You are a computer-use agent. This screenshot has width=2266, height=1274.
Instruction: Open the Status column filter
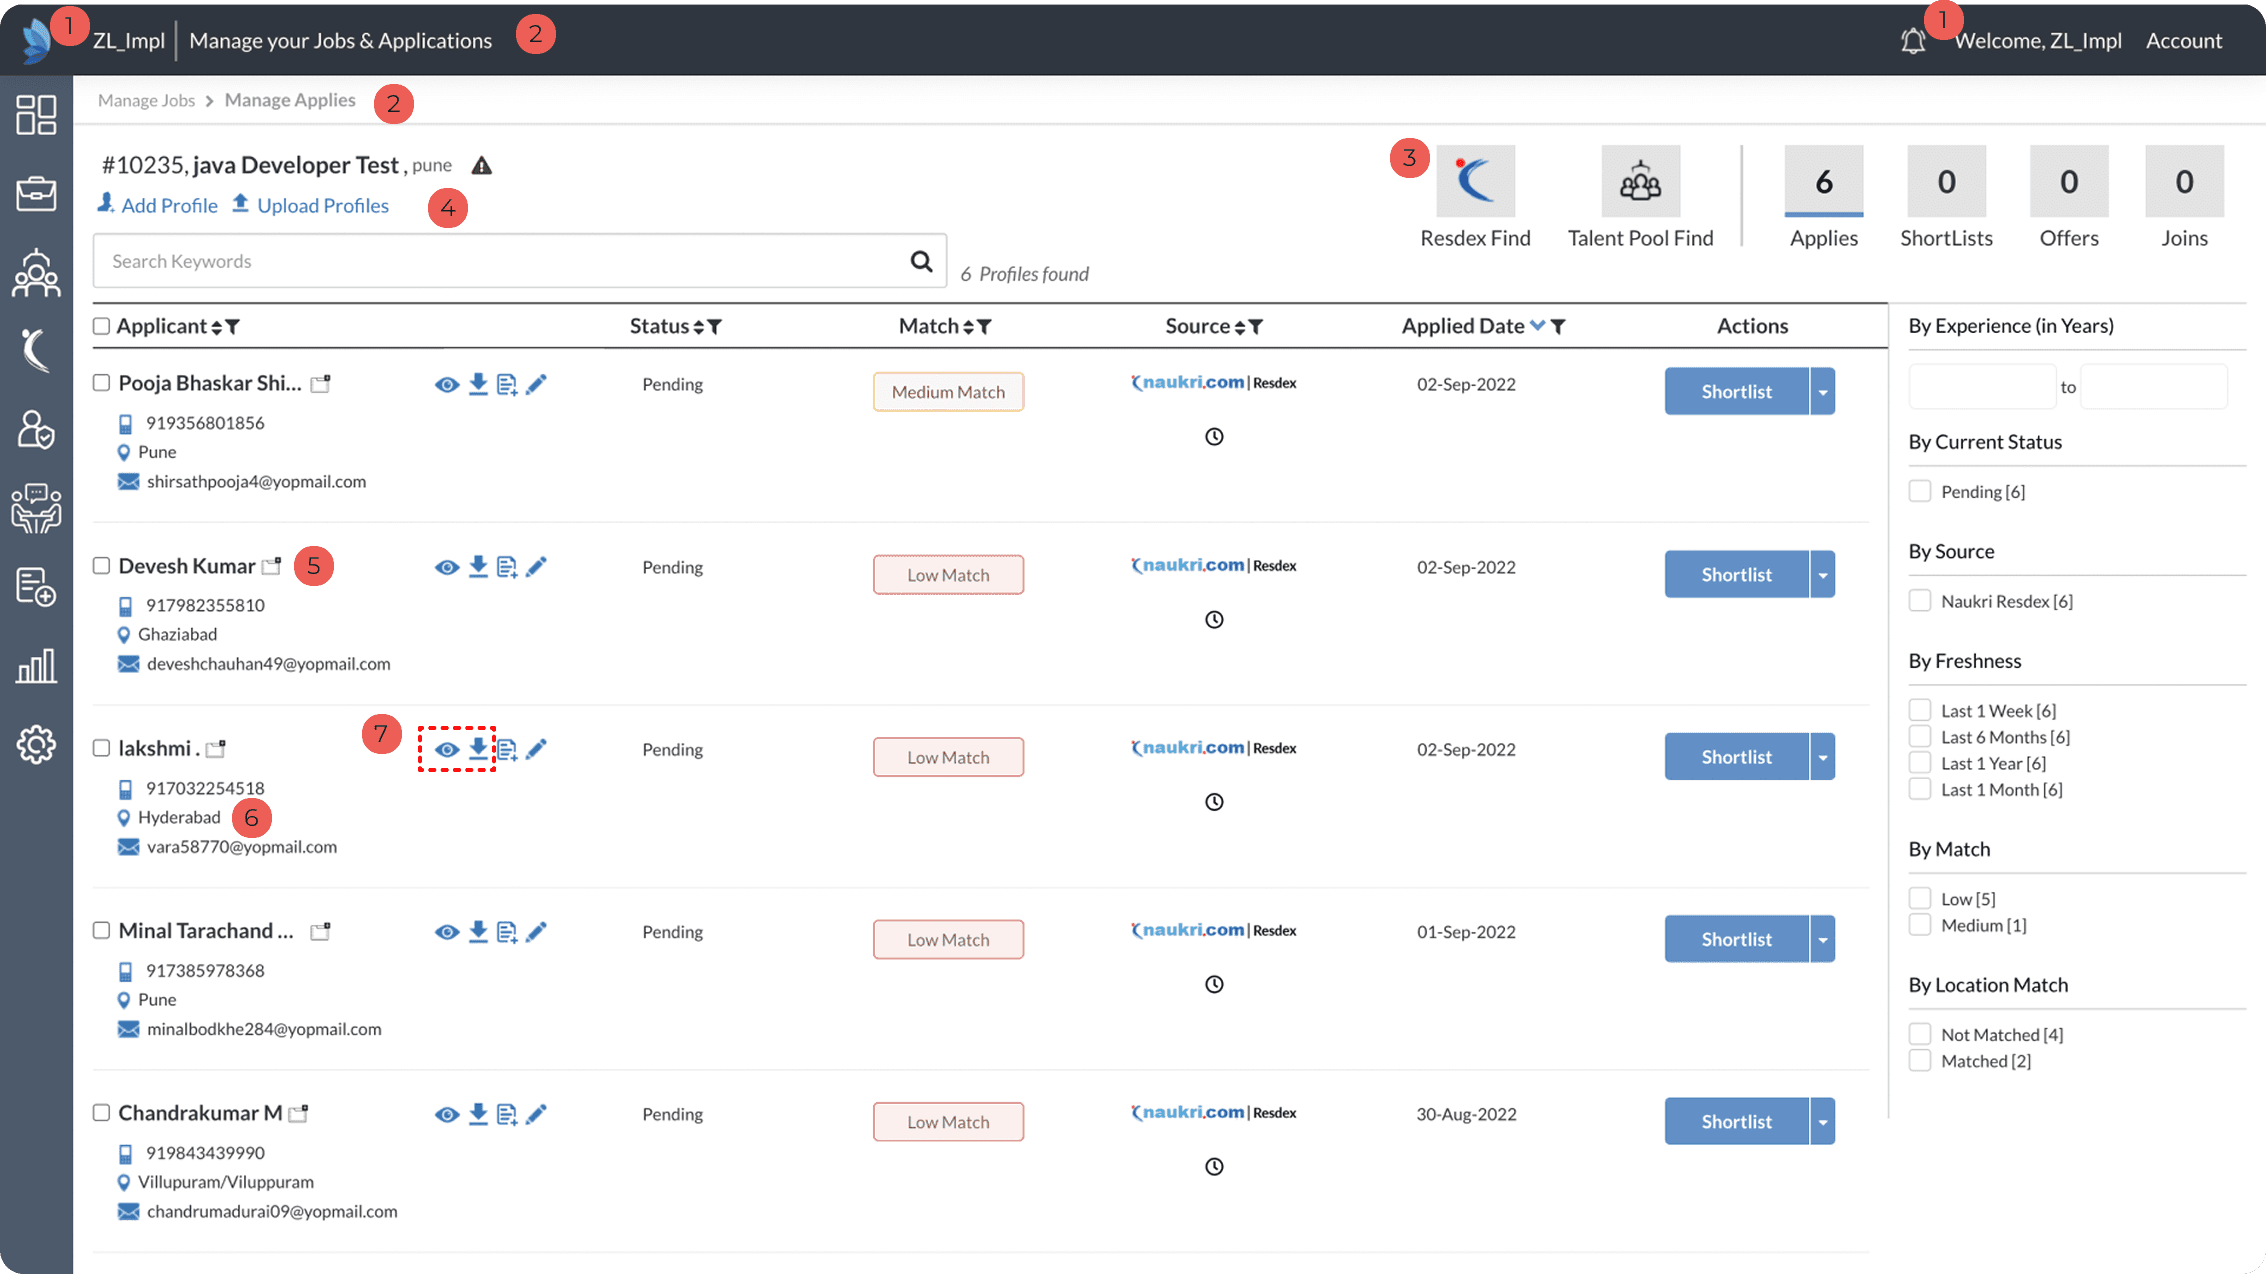[x=715, y=327]
